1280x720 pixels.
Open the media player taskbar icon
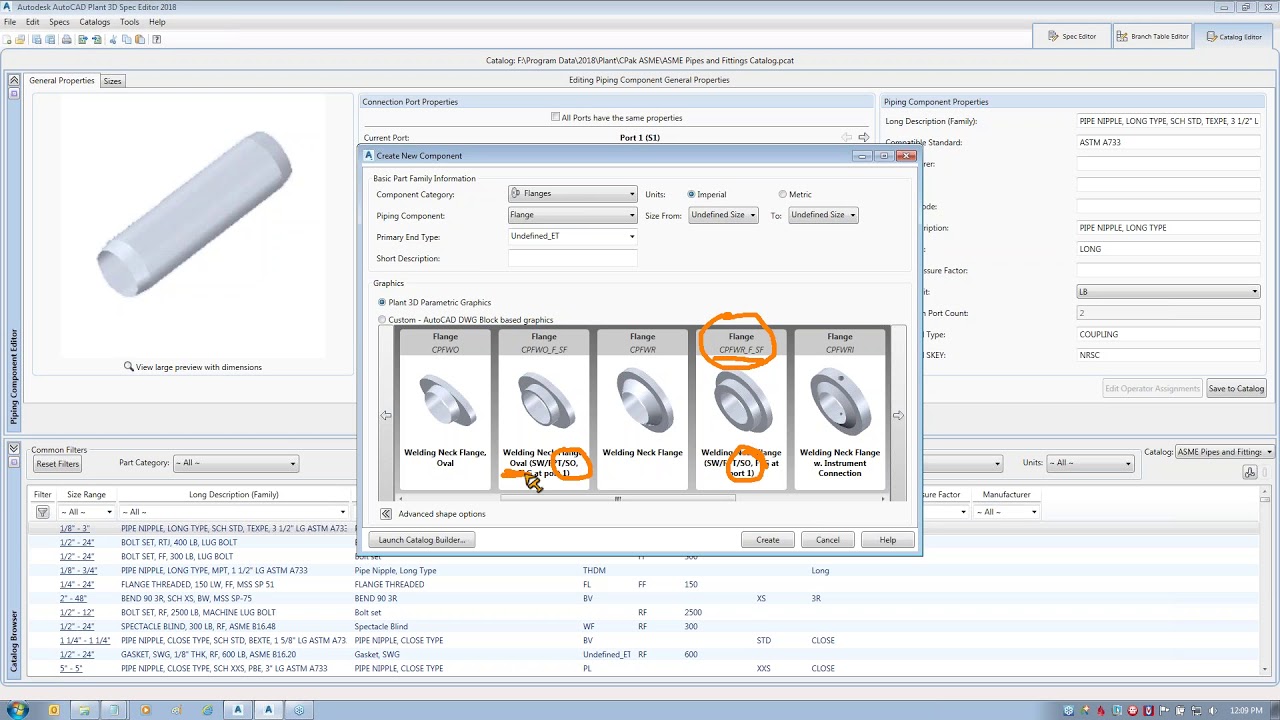145,710
